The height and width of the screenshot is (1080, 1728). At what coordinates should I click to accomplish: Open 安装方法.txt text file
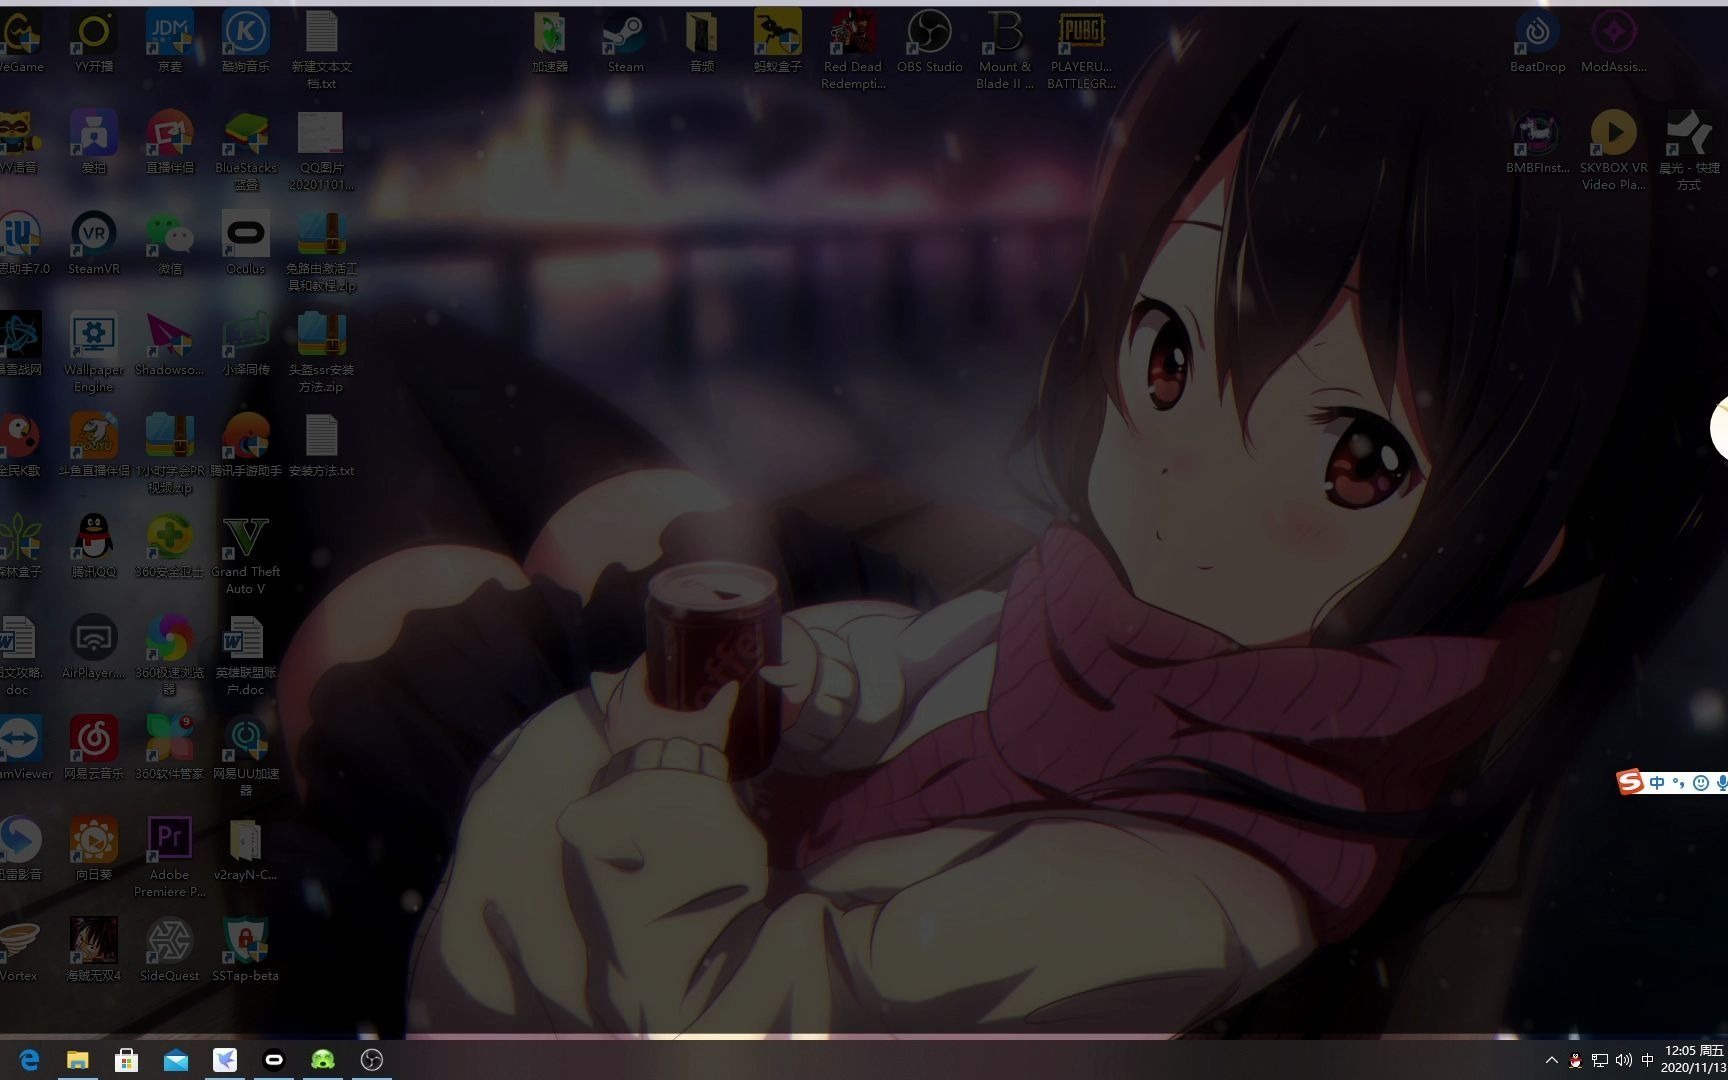tap(322, 446)
